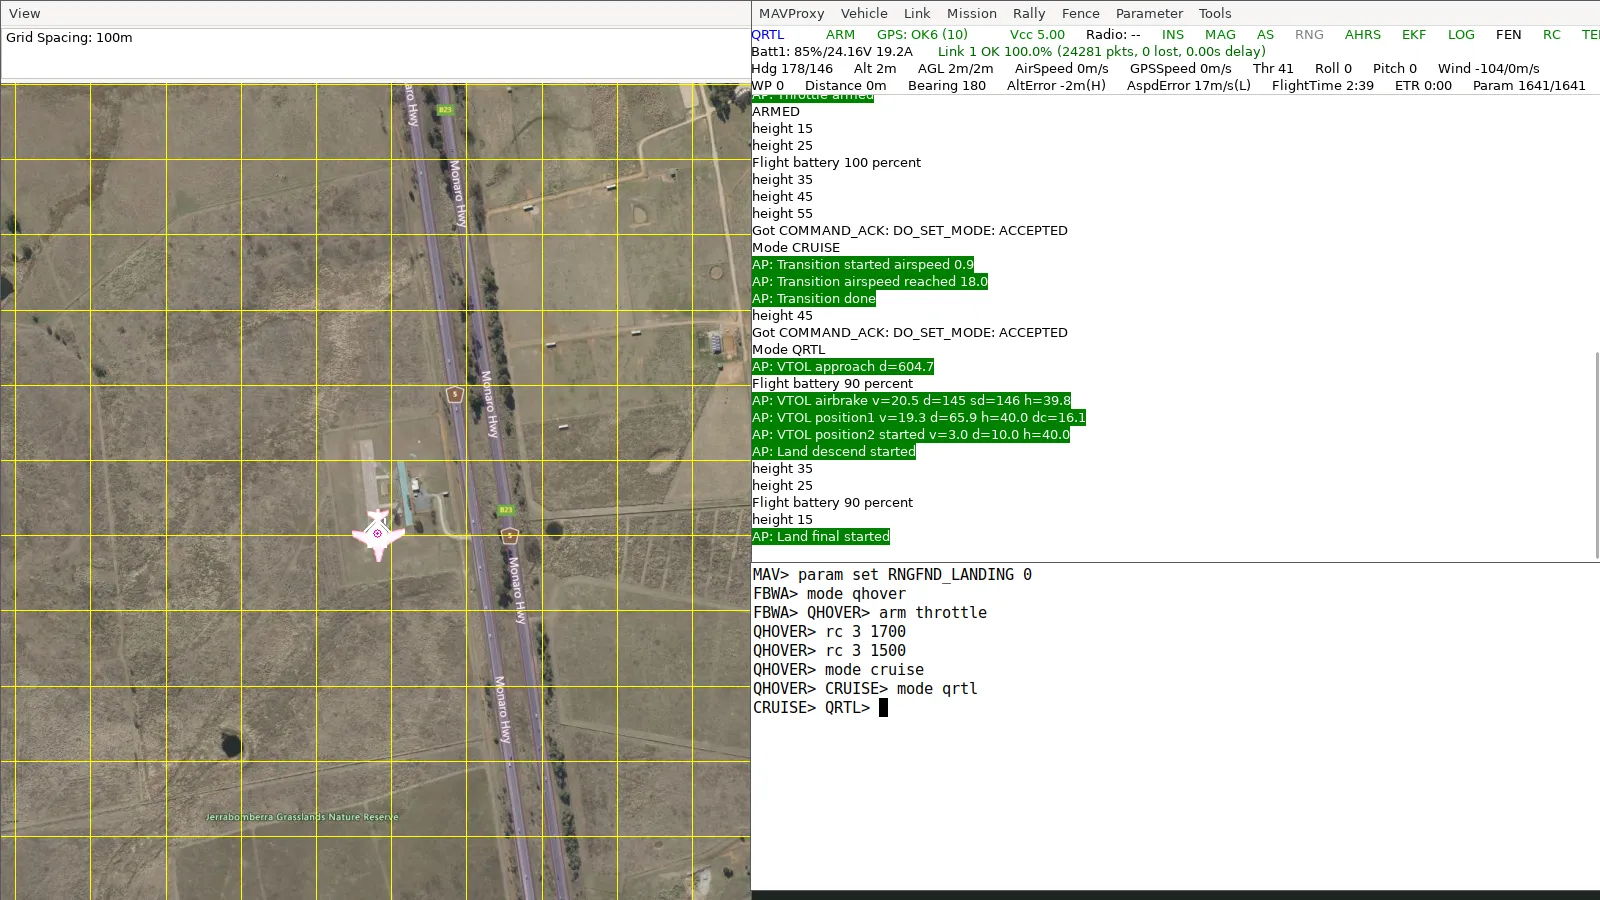Viewport: 1600px width, 900px height.
Task: Open the Tools menu
Action: 1215,13
